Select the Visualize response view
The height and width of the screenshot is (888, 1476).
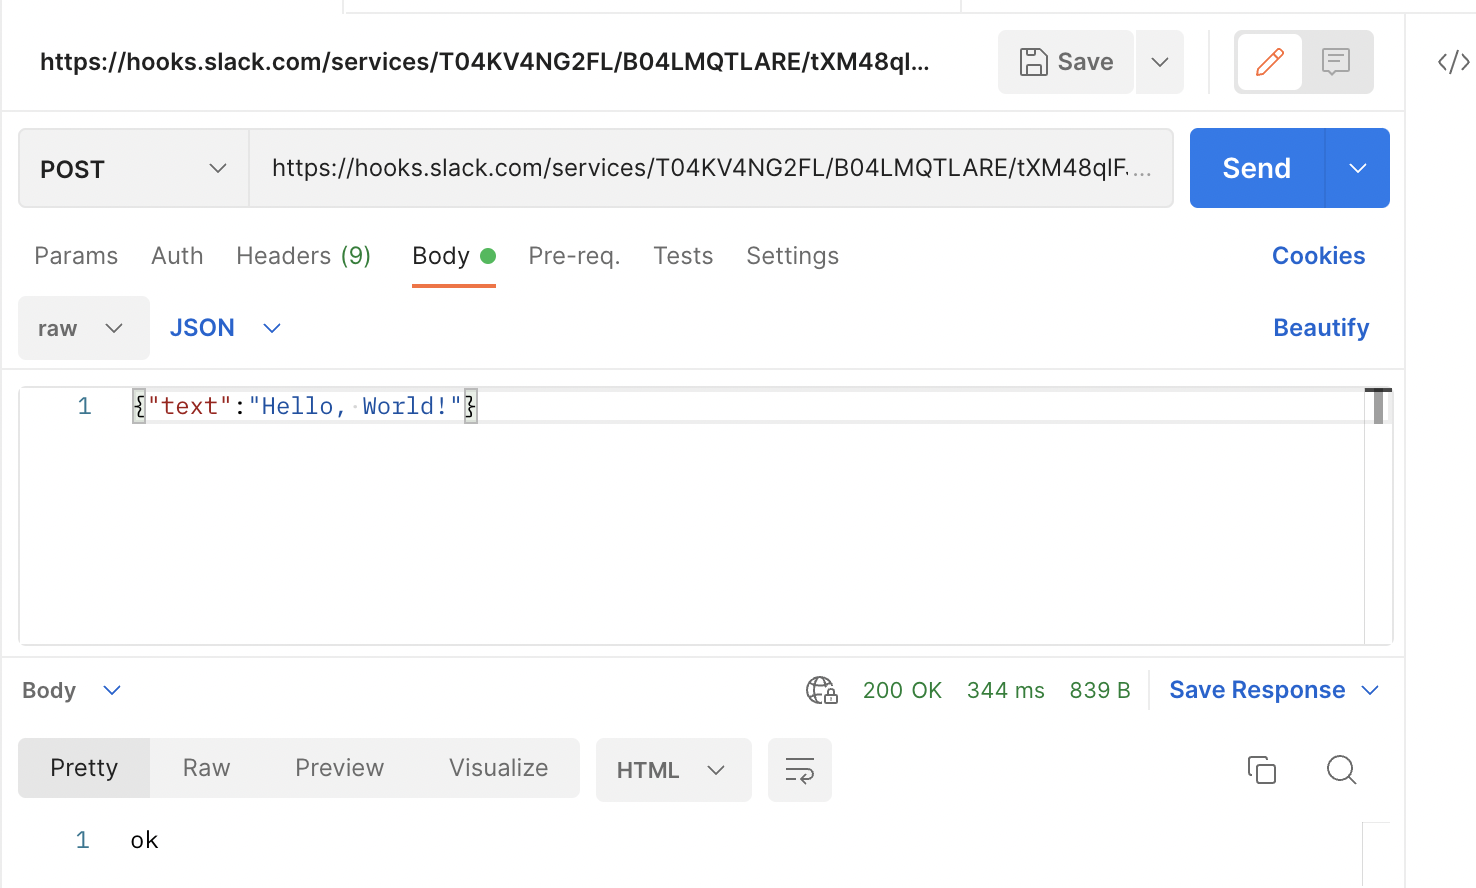[x=498, y=768]
